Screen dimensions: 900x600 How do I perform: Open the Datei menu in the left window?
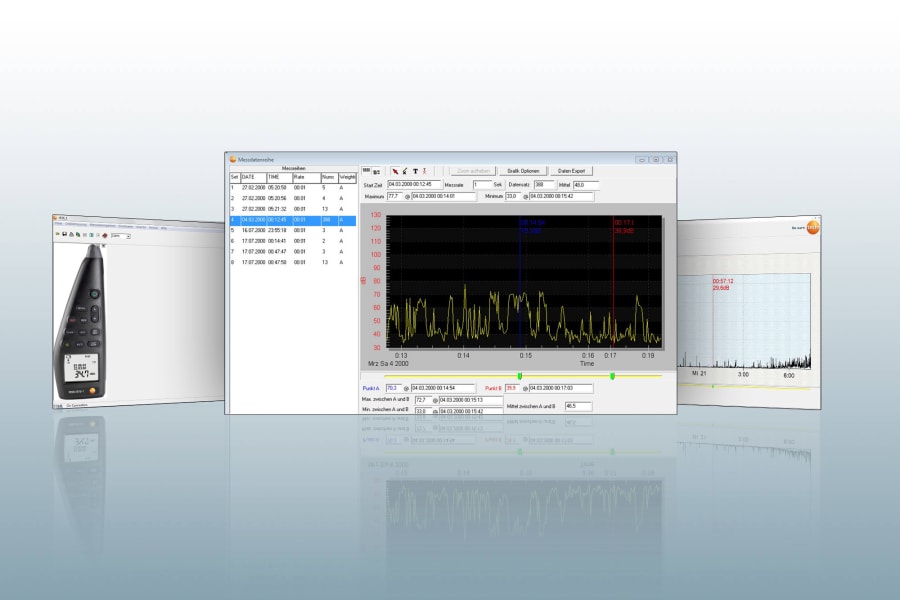pos(58,224)
